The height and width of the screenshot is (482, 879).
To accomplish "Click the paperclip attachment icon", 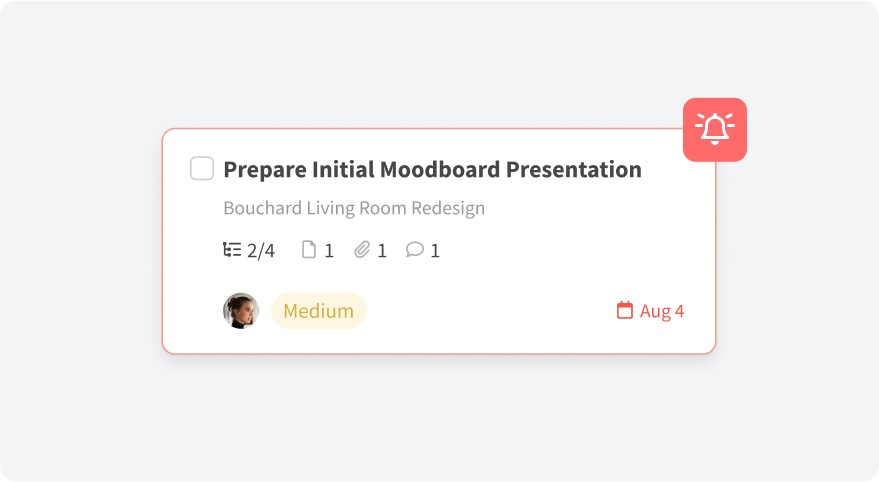I will pyautogui.click(x=362, y=250).
